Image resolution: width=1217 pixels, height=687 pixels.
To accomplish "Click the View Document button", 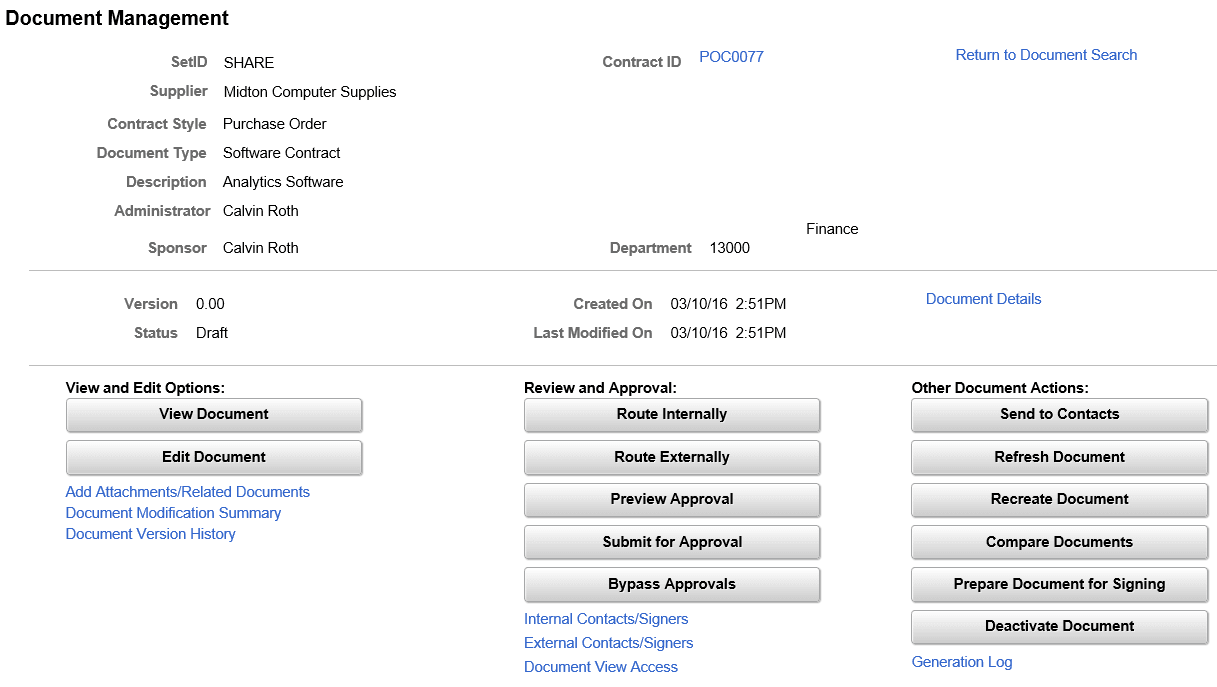I will 213,414.
